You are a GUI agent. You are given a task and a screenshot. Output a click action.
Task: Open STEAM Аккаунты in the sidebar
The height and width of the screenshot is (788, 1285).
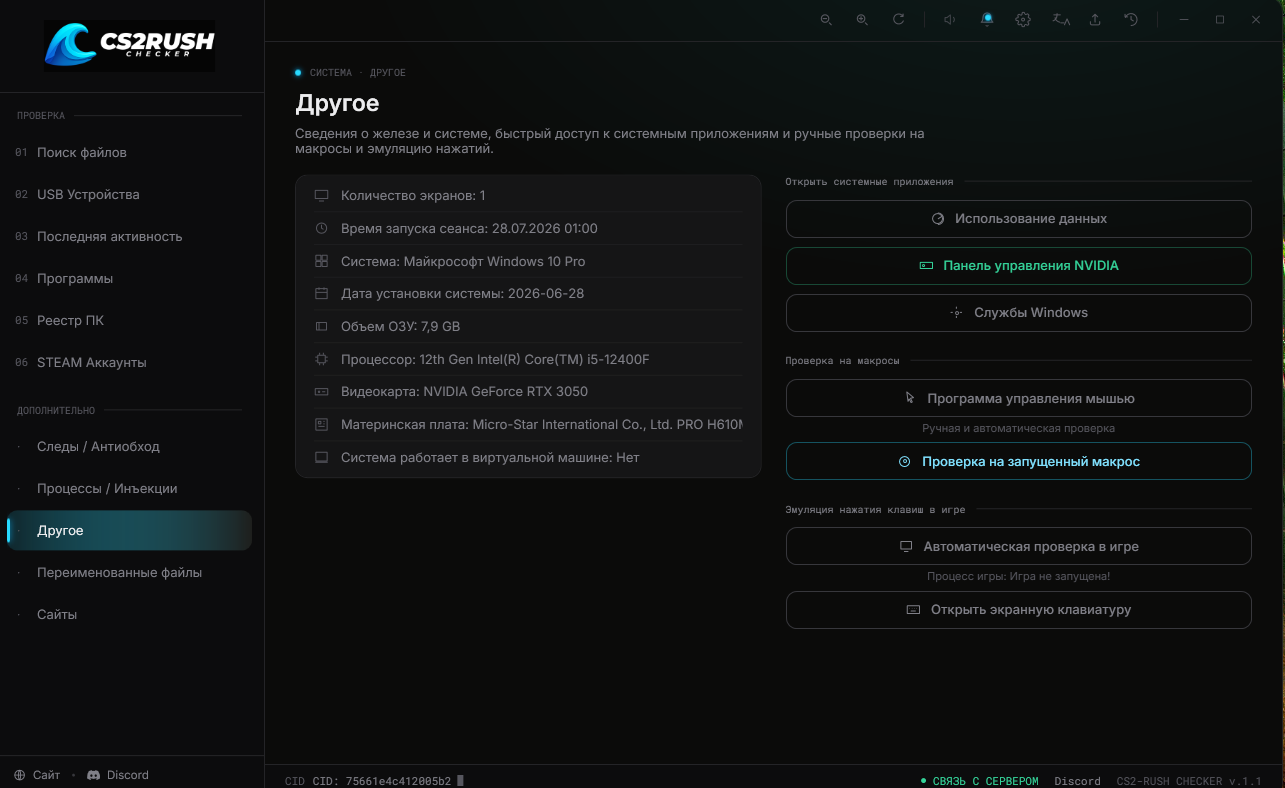130,363
